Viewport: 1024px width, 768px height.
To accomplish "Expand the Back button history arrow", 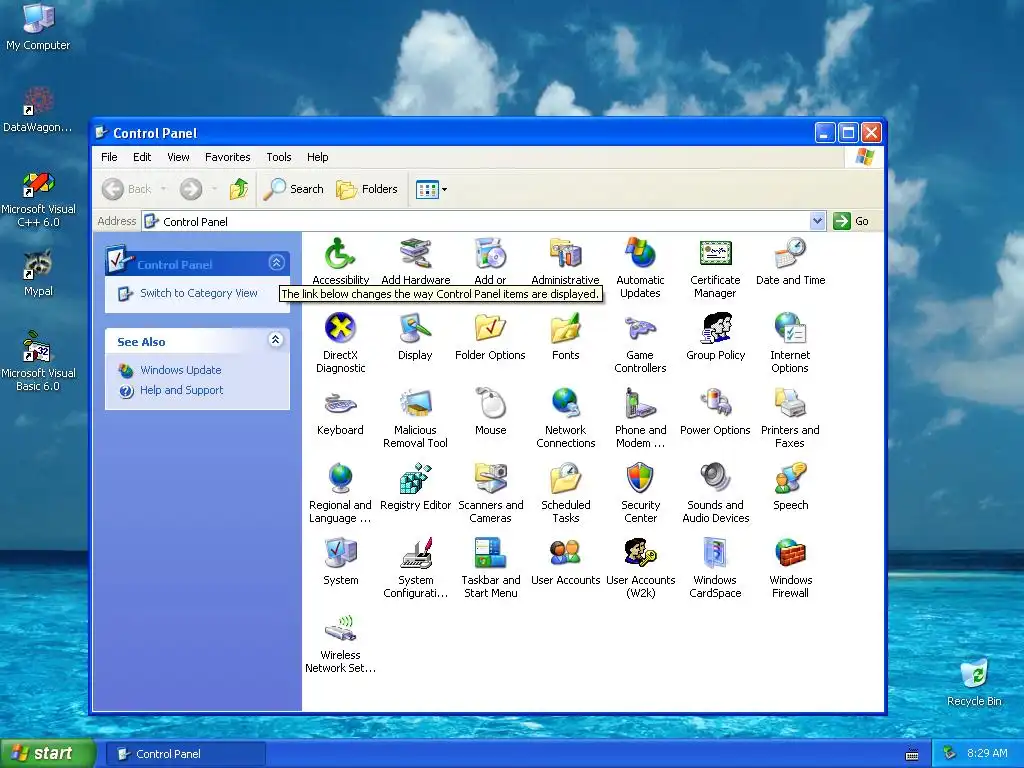I will 163,189.
